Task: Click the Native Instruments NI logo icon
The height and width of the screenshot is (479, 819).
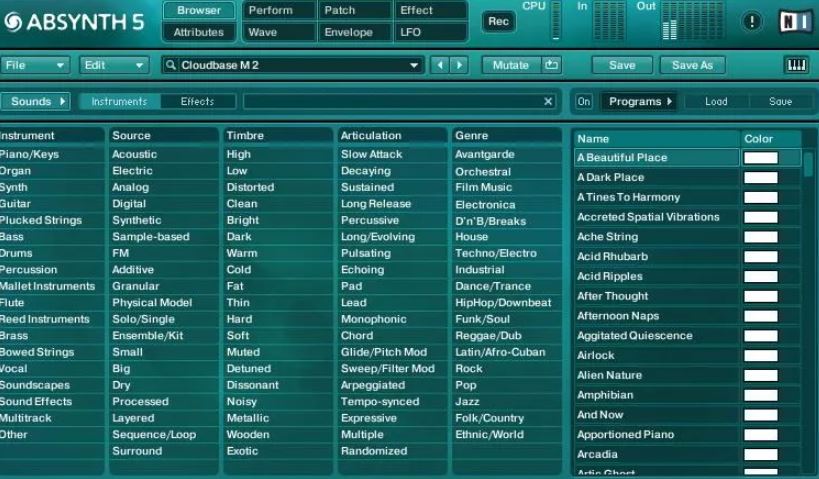Action: [796, 22]
